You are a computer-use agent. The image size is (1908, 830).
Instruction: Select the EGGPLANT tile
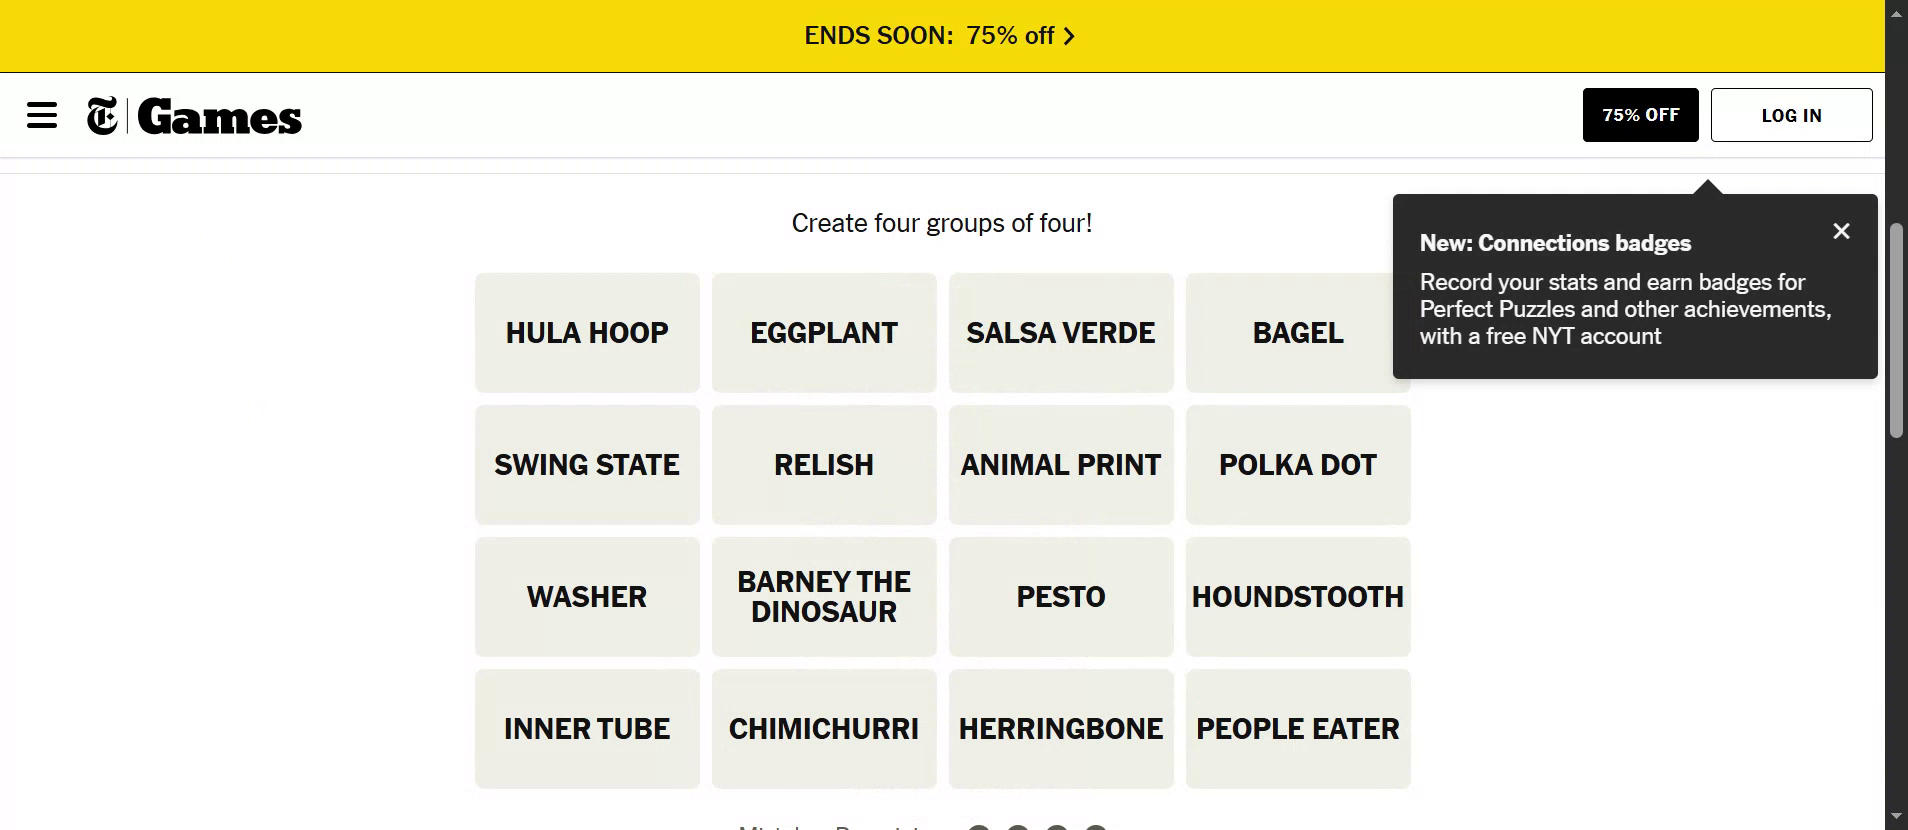tap(824, 333)
